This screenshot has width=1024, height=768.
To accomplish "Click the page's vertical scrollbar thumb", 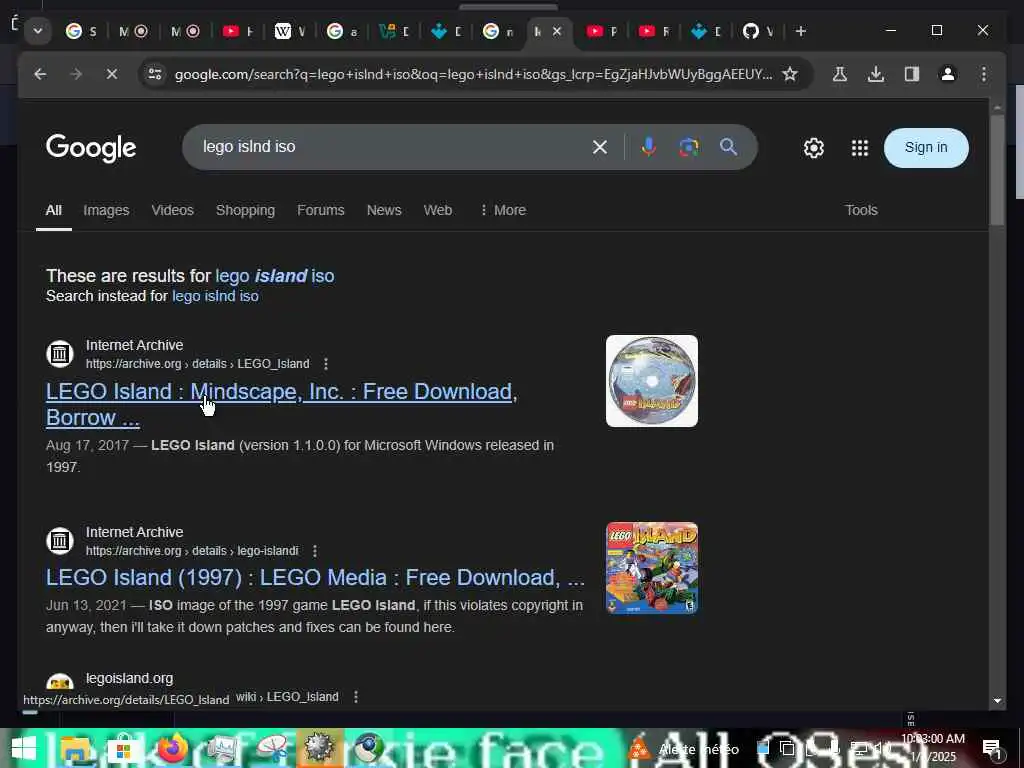I will pyautogui.click(x=997, y=170).
